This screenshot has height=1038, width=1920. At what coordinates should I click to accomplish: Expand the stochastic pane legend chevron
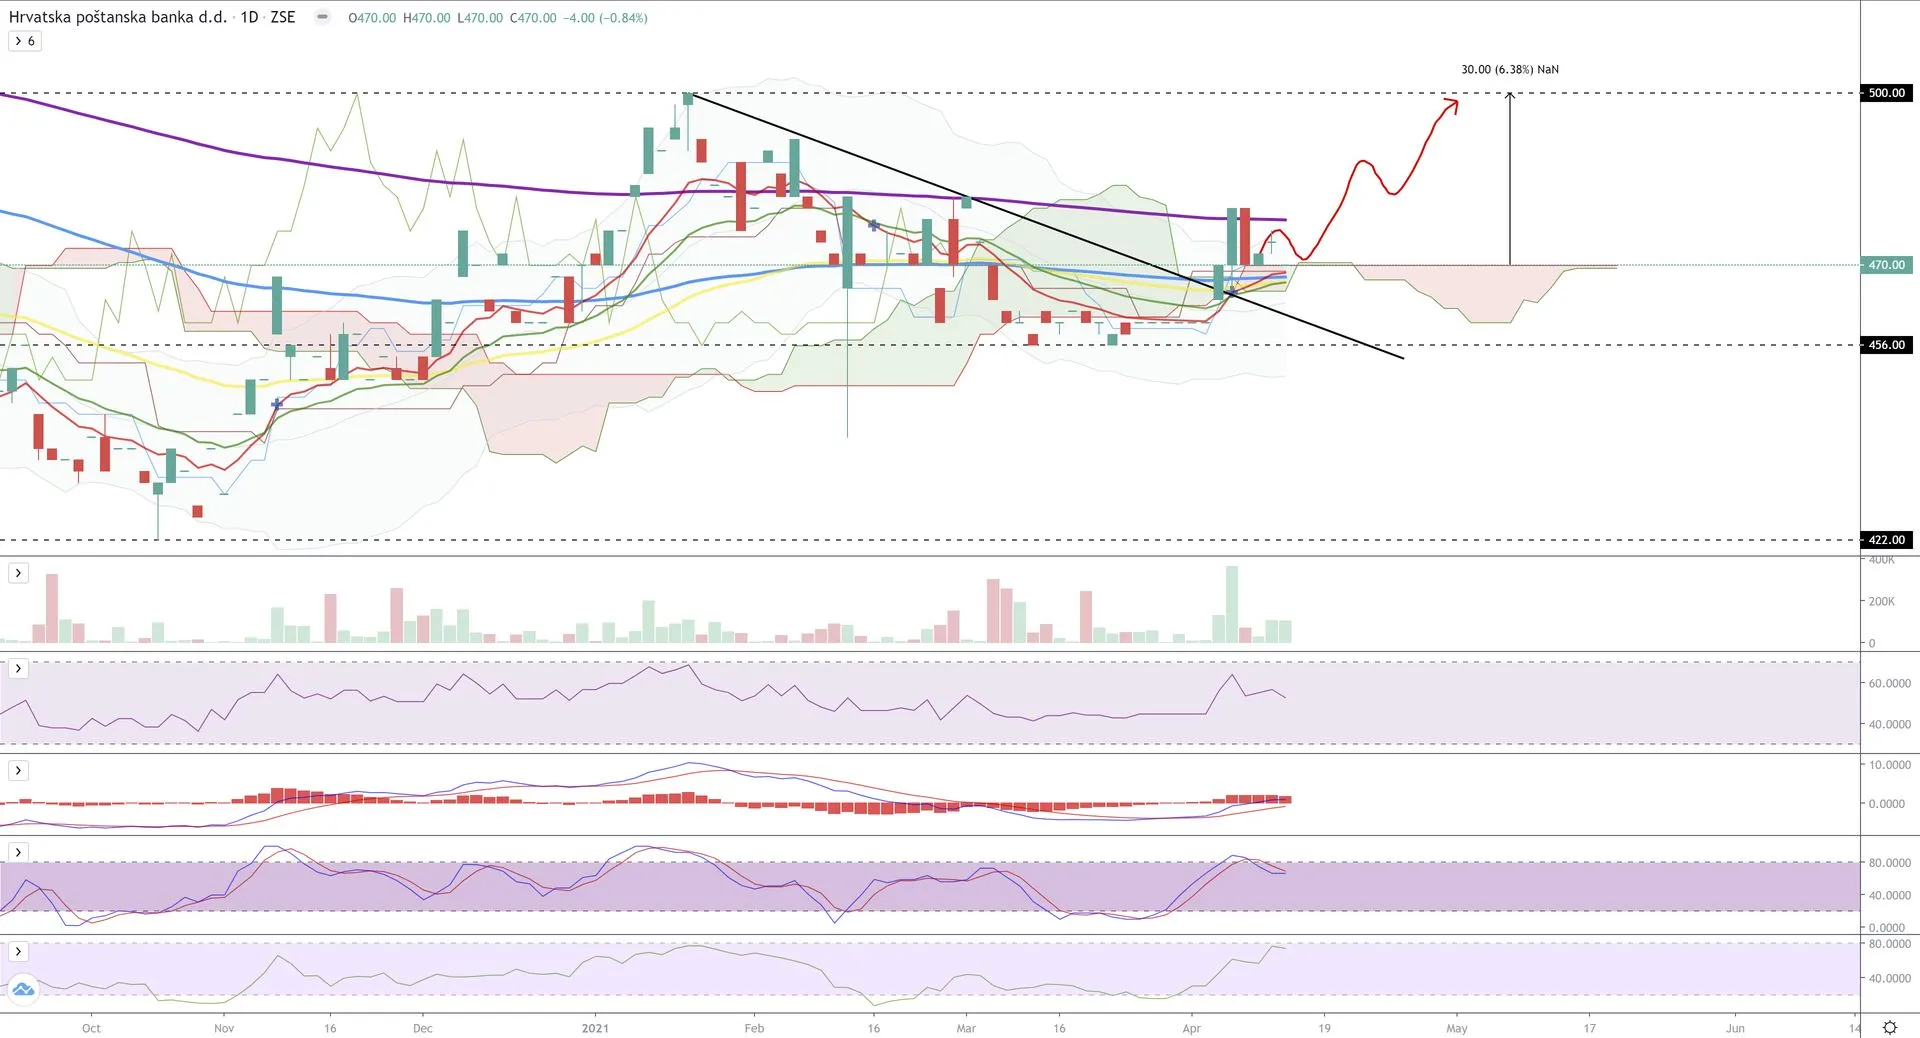pyautogui.click(x=18, y=852)
